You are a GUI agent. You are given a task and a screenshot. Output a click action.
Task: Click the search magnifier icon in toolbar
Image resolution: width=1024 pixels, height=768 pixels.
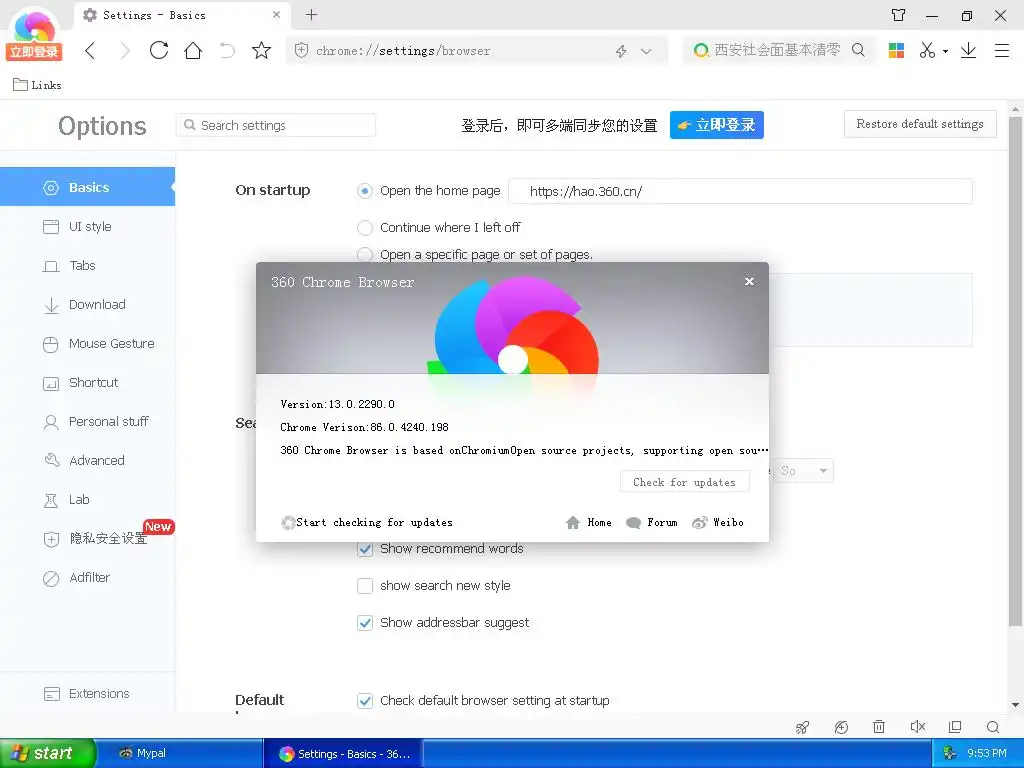coord(858,50)
